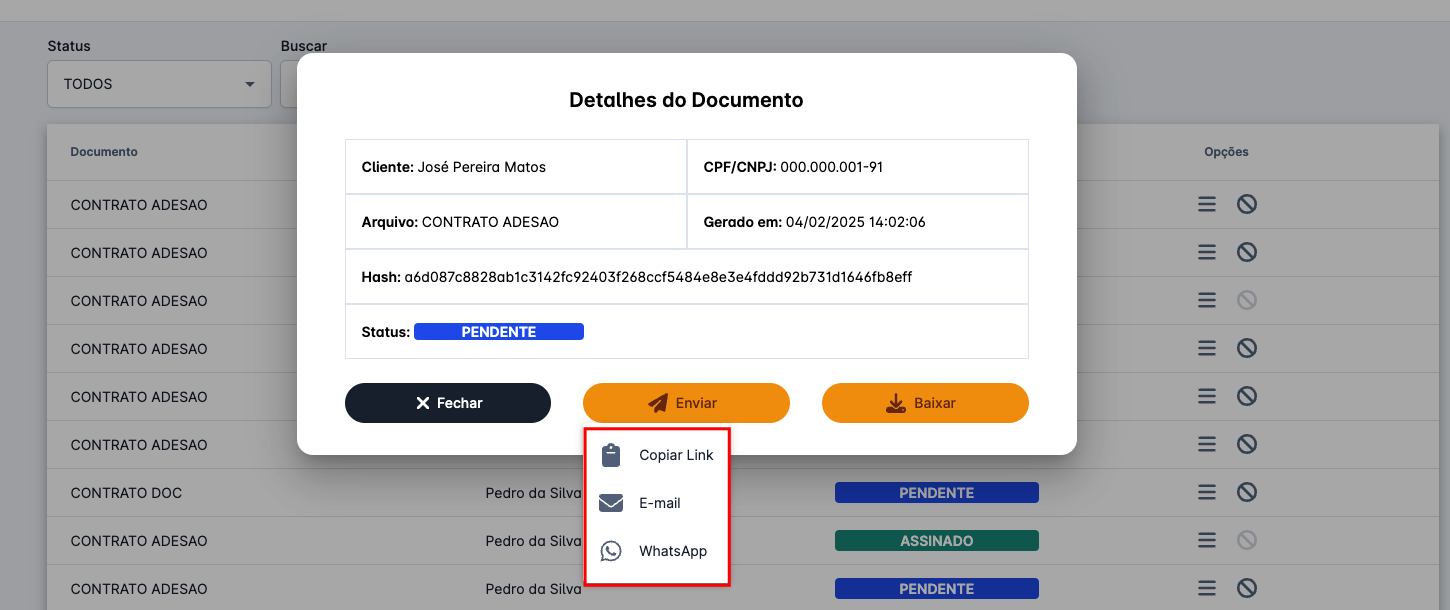Click the WhatsApp logo icon in the send menu
Viewport: 1450px width, 610px height.
pyautogui.click(x=611, y=551)
